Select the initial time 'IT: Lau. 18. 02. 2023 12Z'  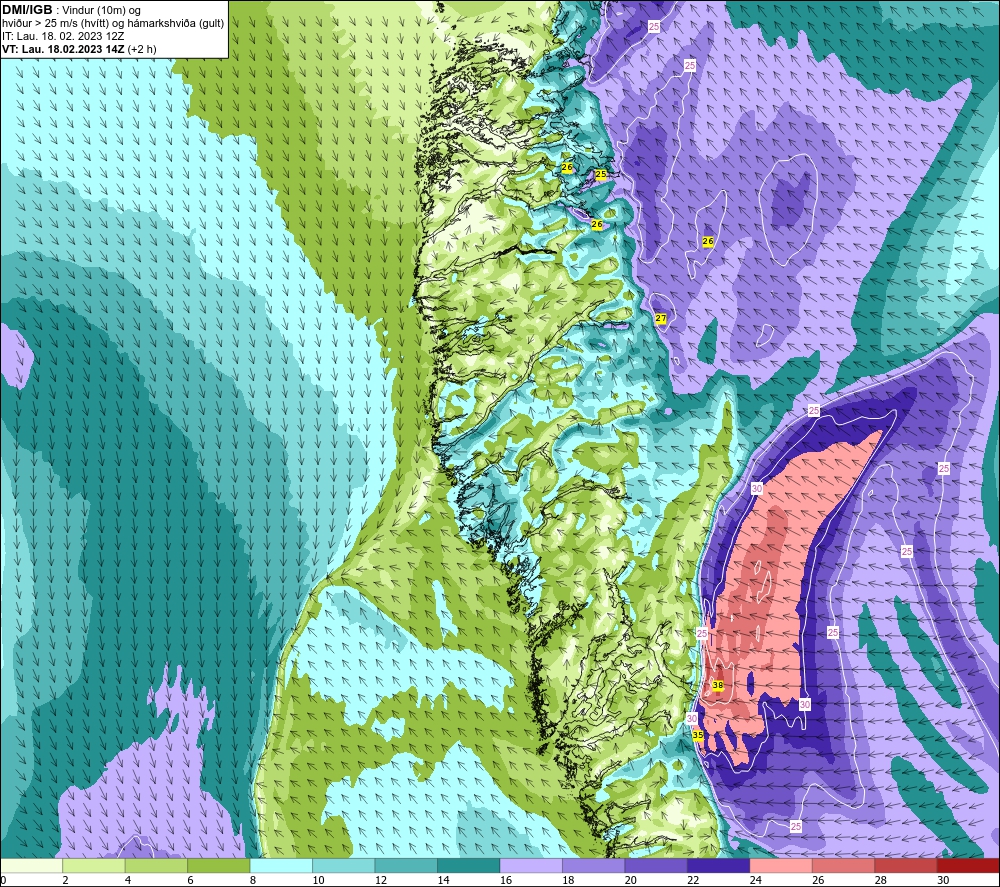(x=62, y=36)
